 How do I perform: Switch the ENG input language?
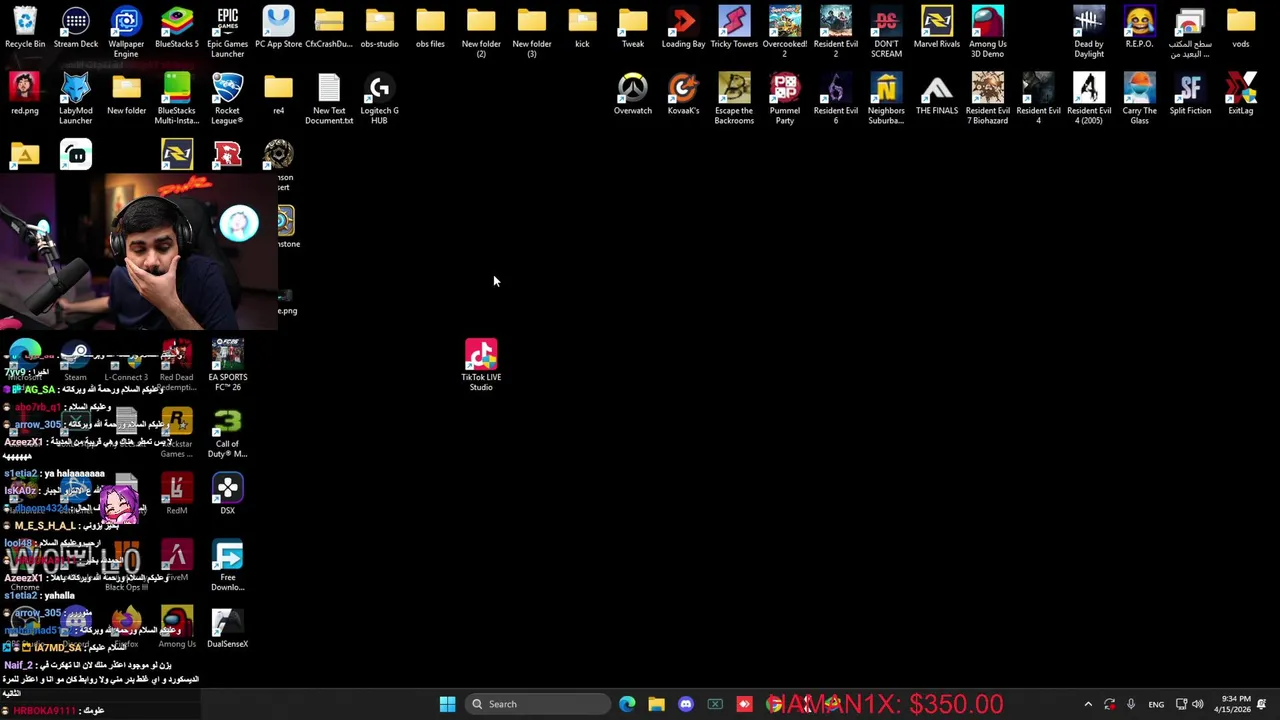click(x=1156, y=704)
